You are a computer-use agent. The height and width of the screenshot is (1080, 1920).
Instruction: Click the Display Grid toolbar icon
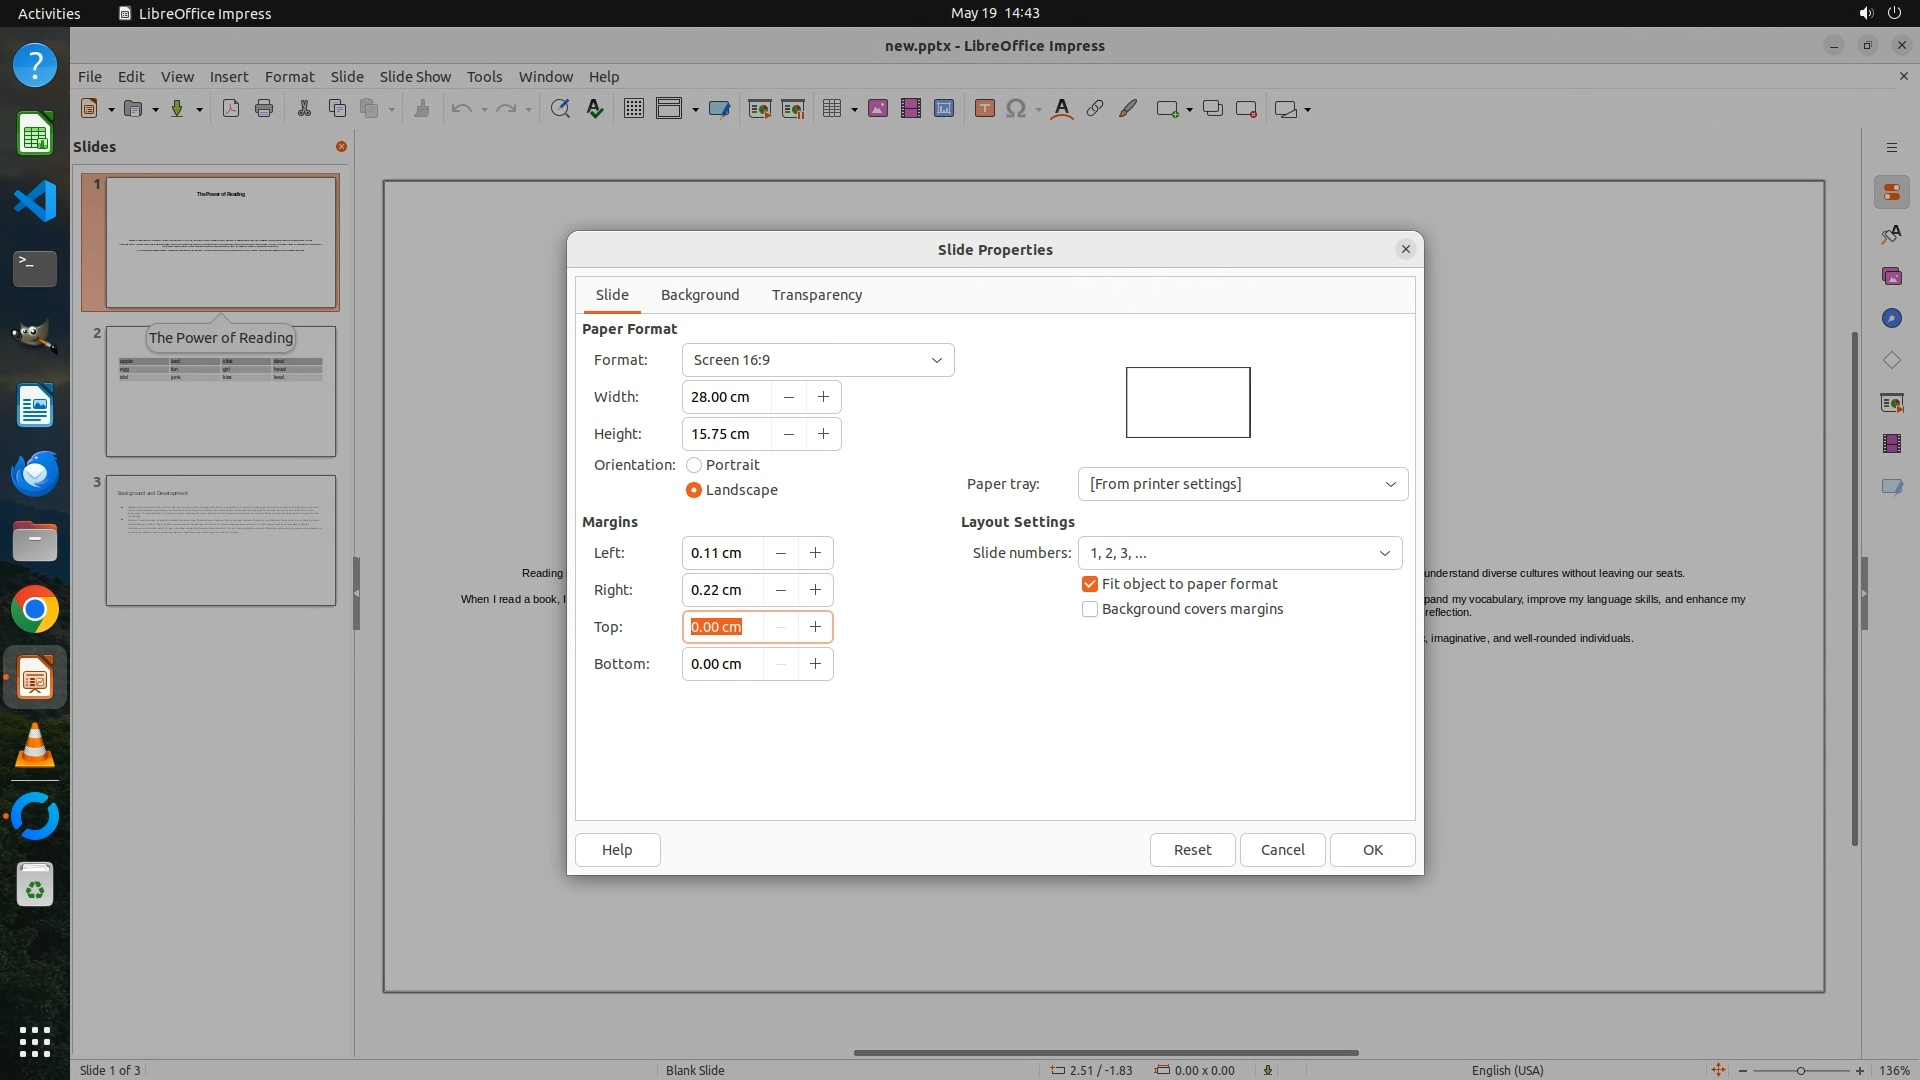click(633, 109)
